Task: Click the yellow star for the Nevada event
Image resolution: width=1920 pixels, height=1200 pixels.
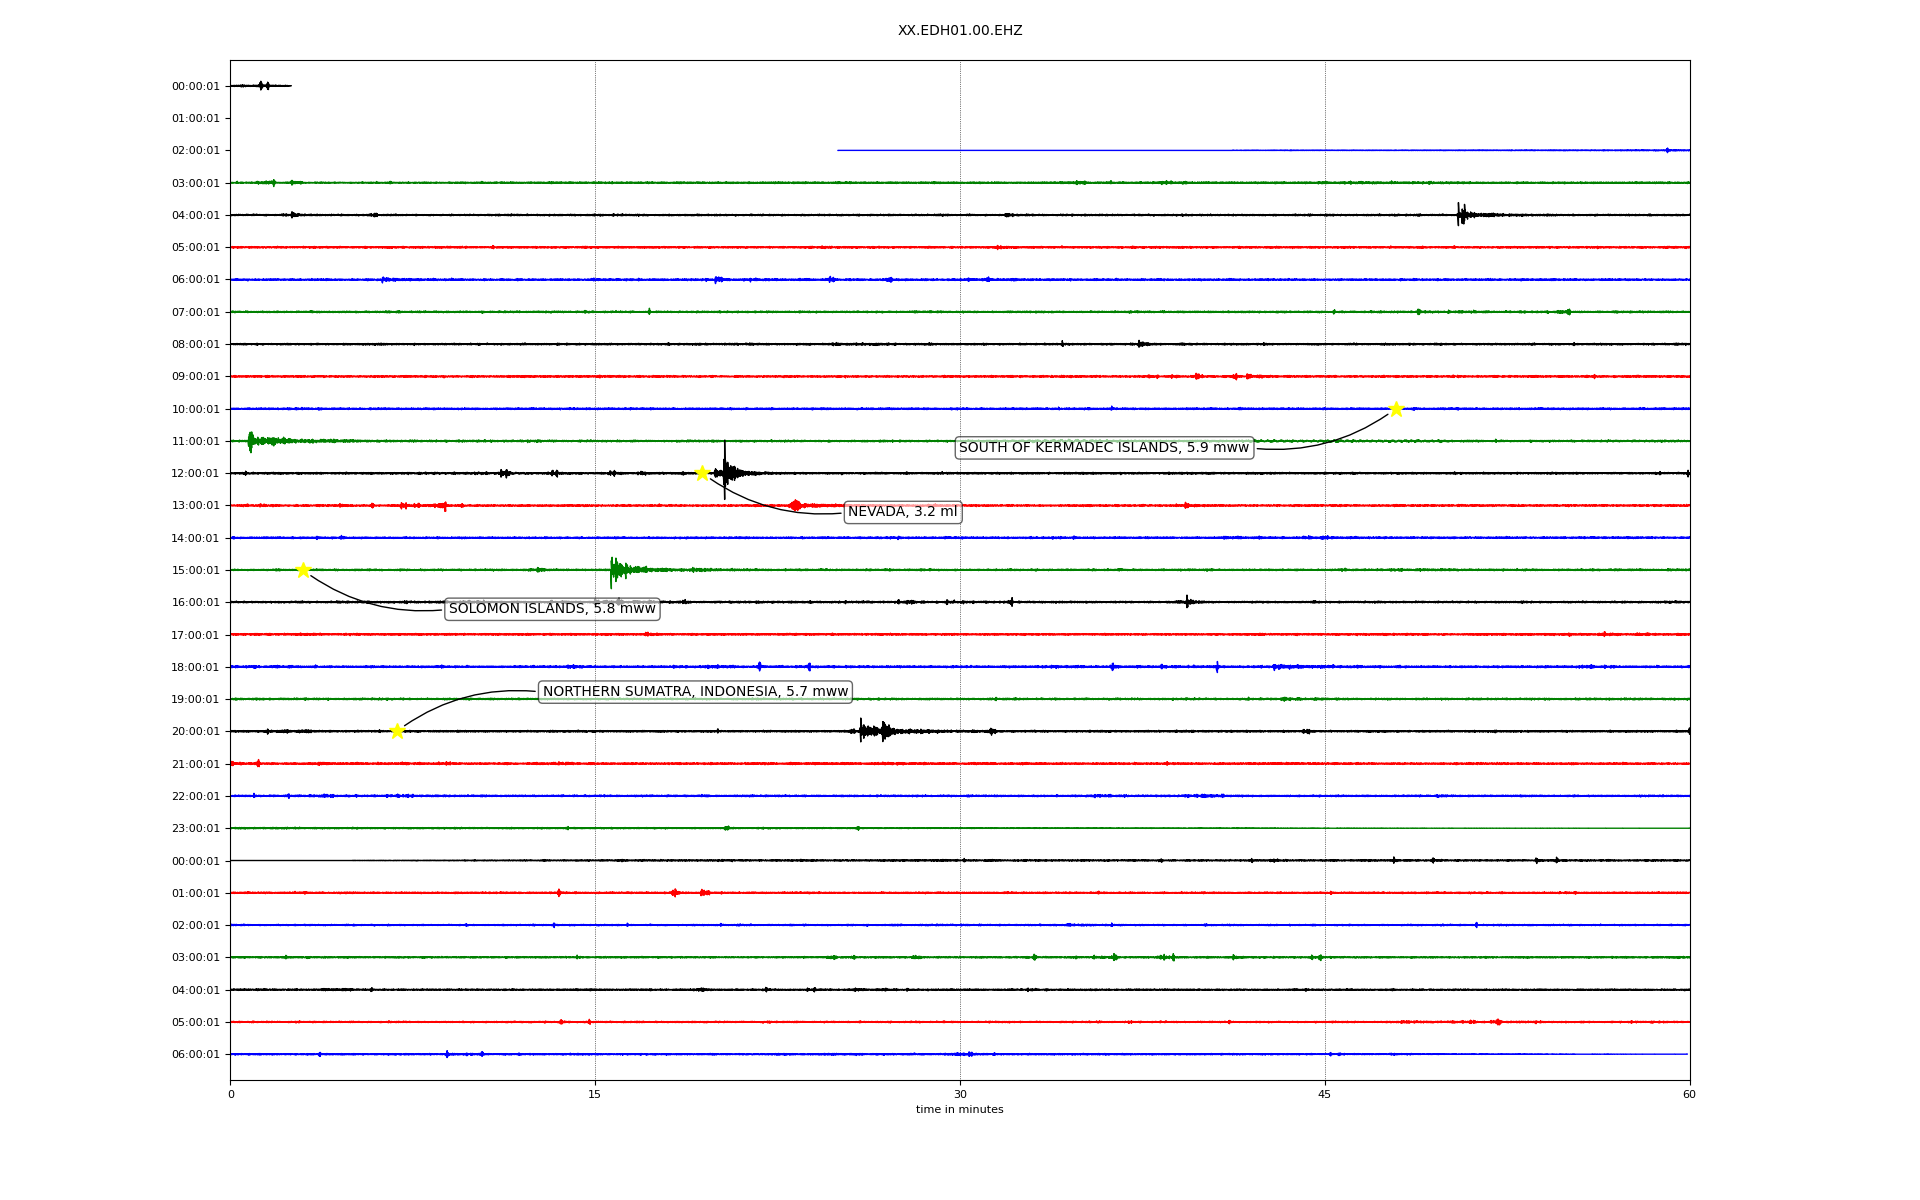Action: (702, 473)
